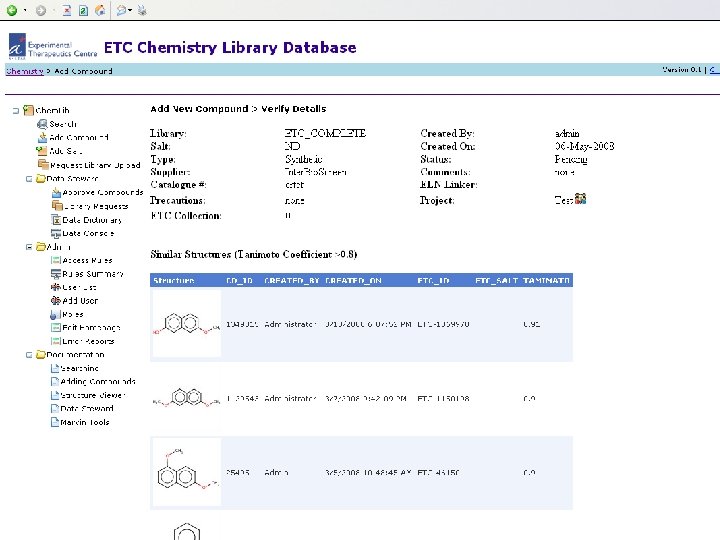
Task: Click the browser Forward arrow button
Action: pyautogui.click(x=41, y=10)
